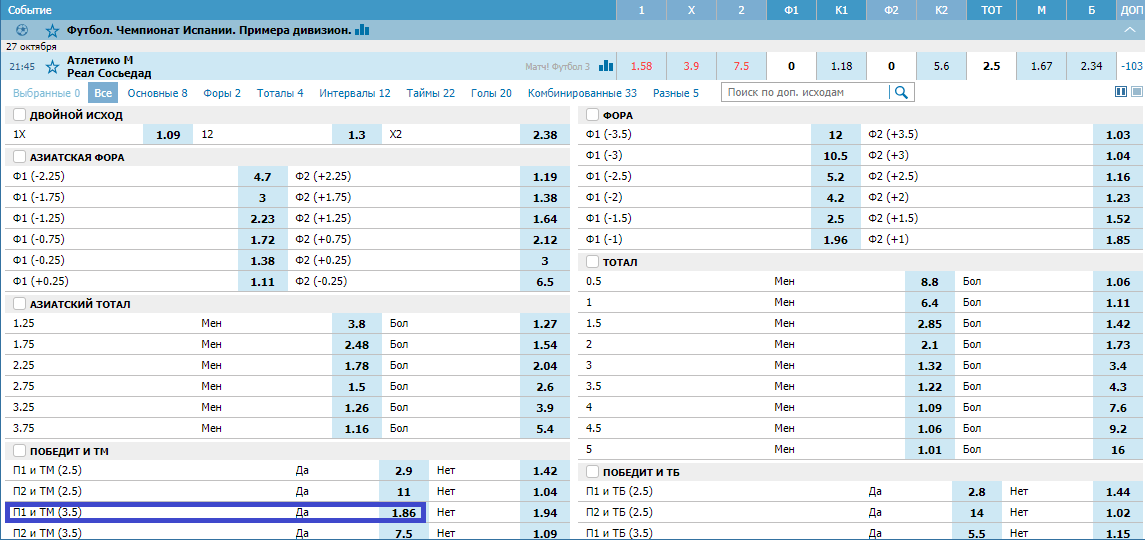Open match statistics icon next to Матч! Футбол 3
Screen dimensions: 1145x540
(605, 66)
